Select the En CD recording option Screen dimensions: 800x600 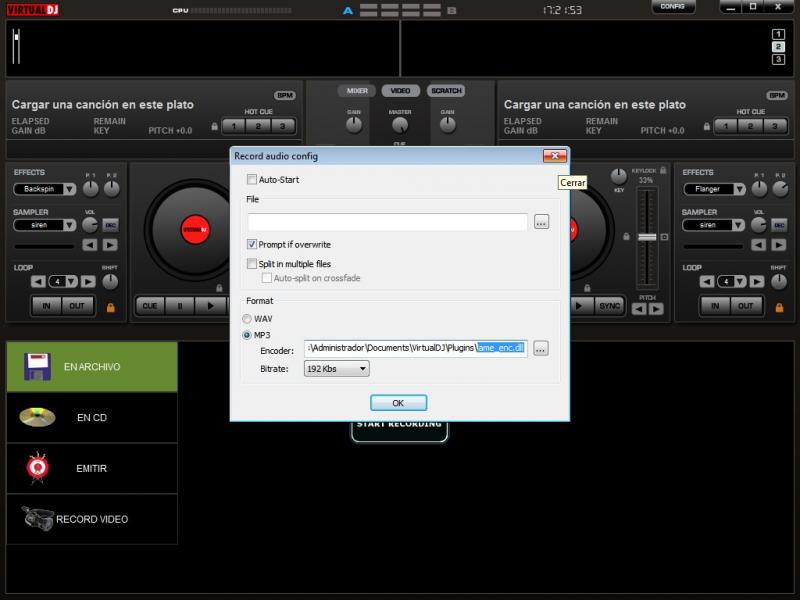92,417
